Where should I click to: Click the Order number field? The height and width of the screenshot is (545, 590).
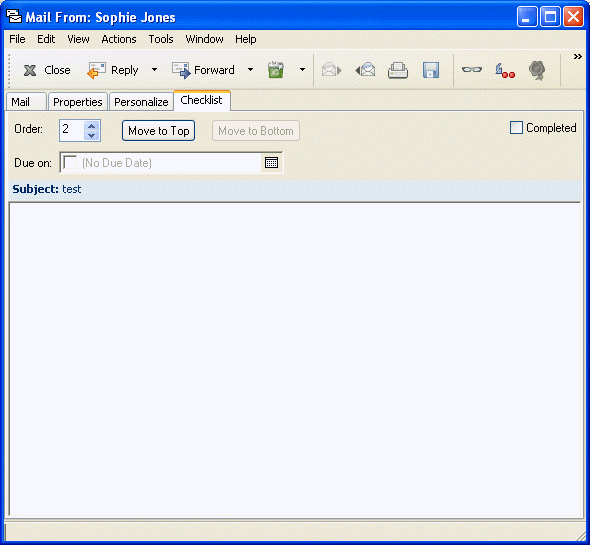71,130
